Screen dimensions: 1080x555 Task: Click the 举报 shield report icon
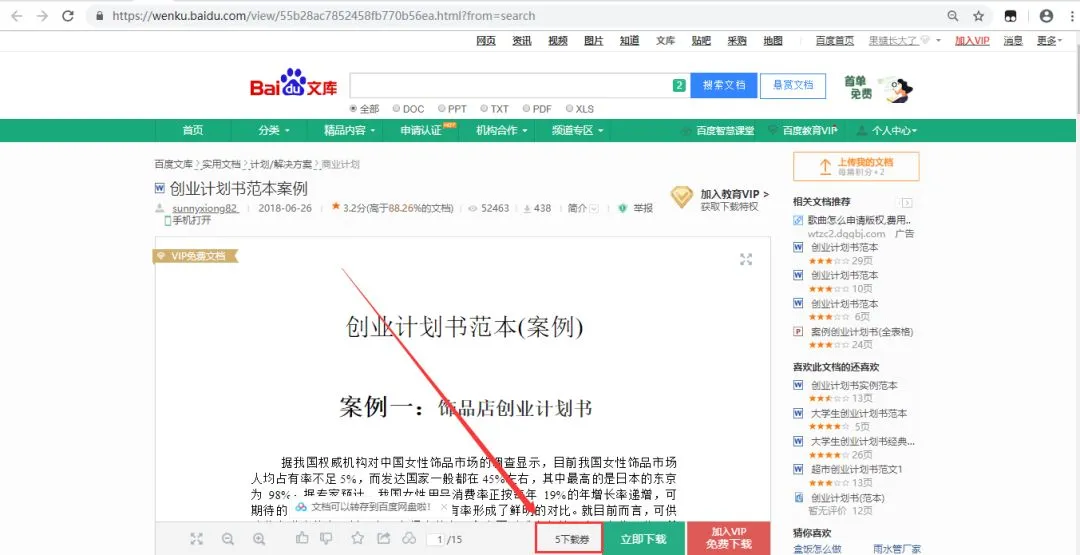(623, 208)
